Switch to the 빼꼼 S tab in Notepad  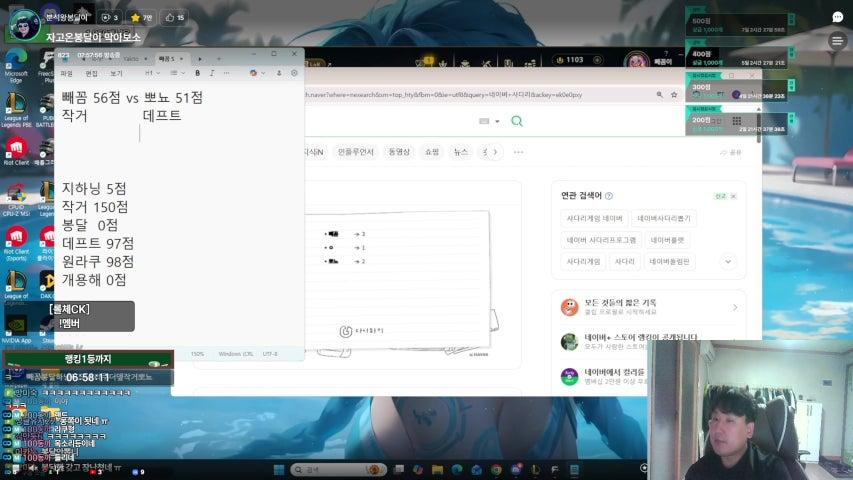167,59
